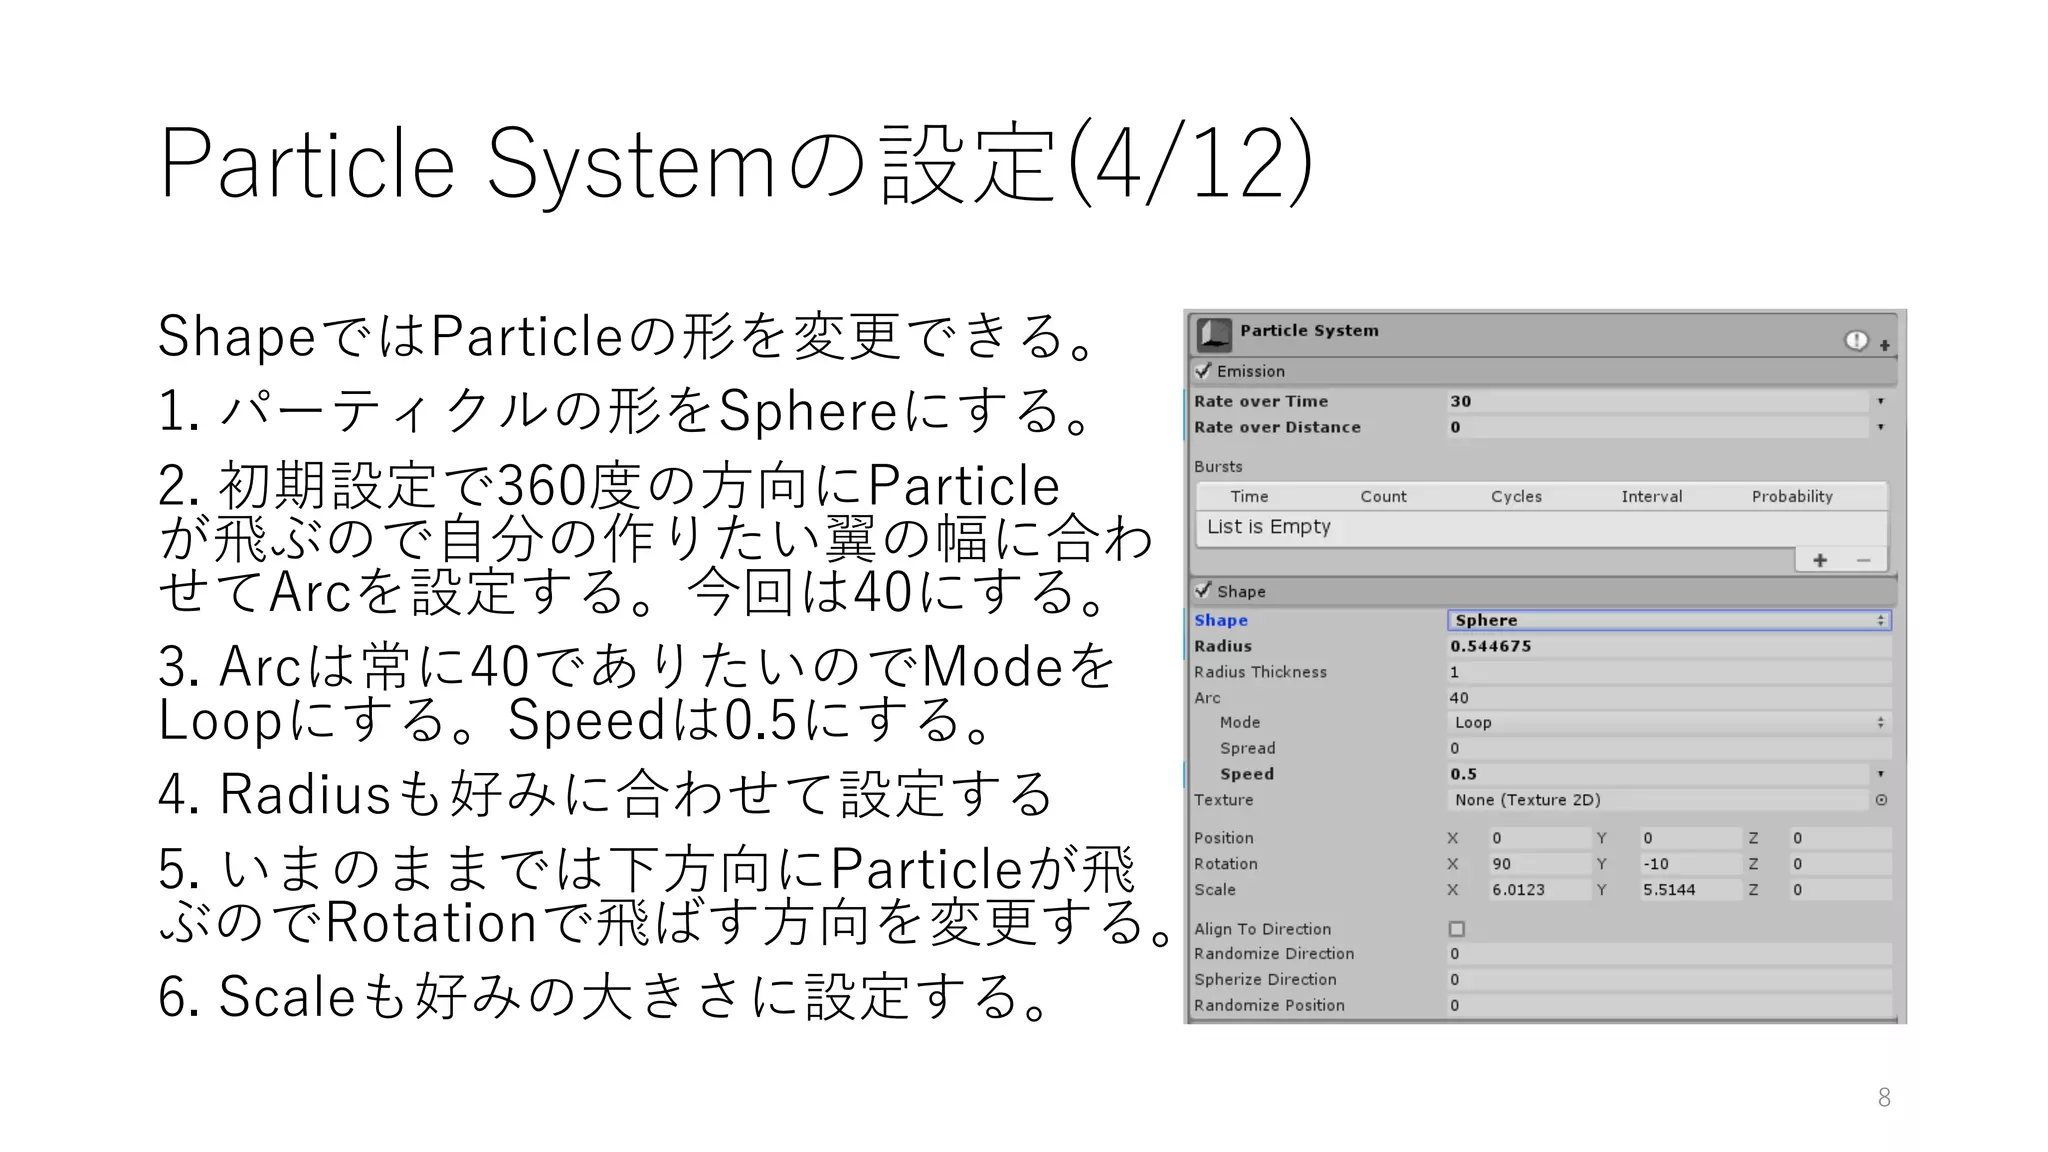Image resolution: width=2048 pixels, height=1152 pixels.
Task: Toggle the Shape module checkbox
Action: [x=1203, y=591]
